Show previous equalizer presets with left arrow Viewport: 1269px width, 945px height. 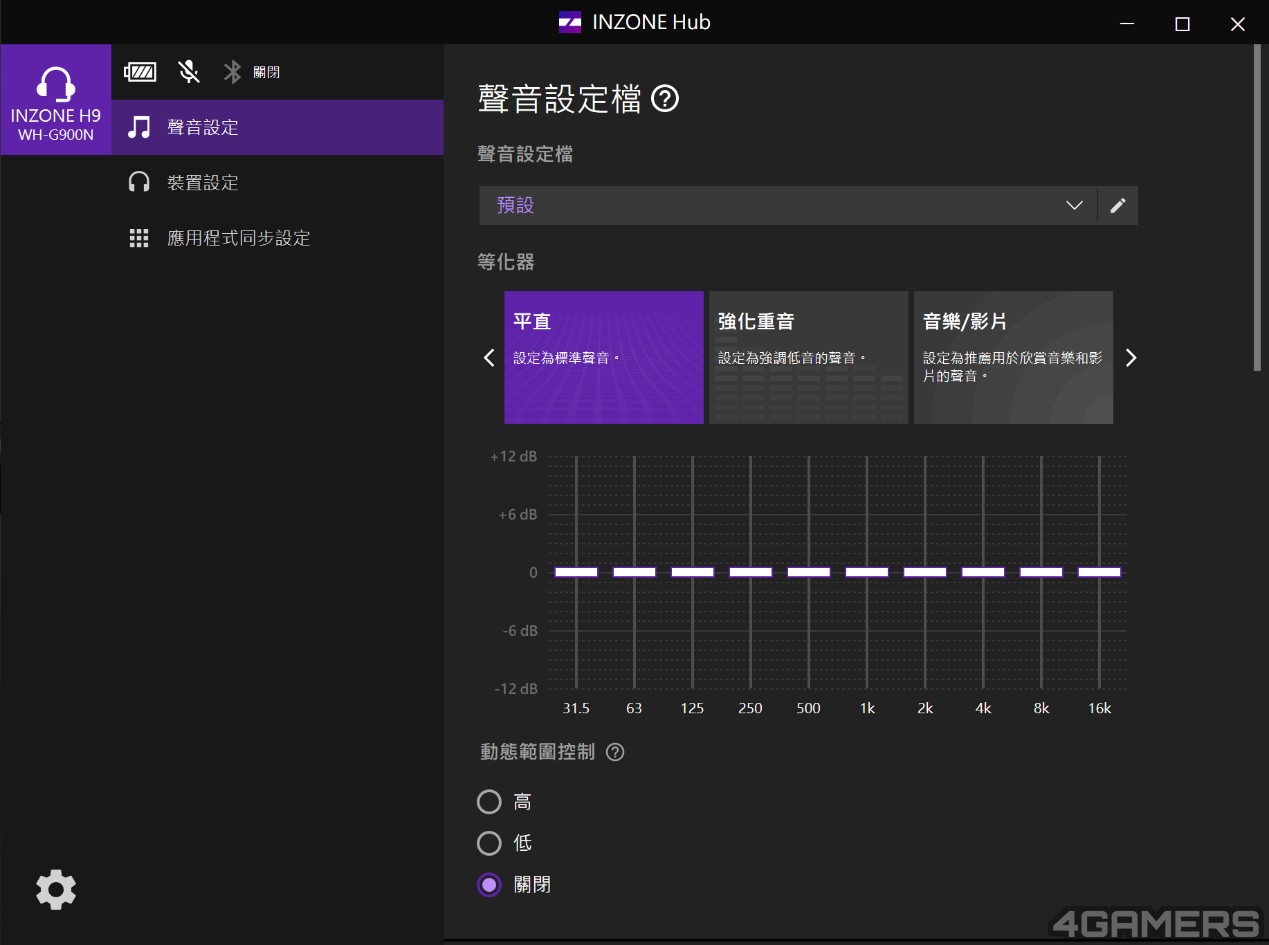[x=489, y=357]
